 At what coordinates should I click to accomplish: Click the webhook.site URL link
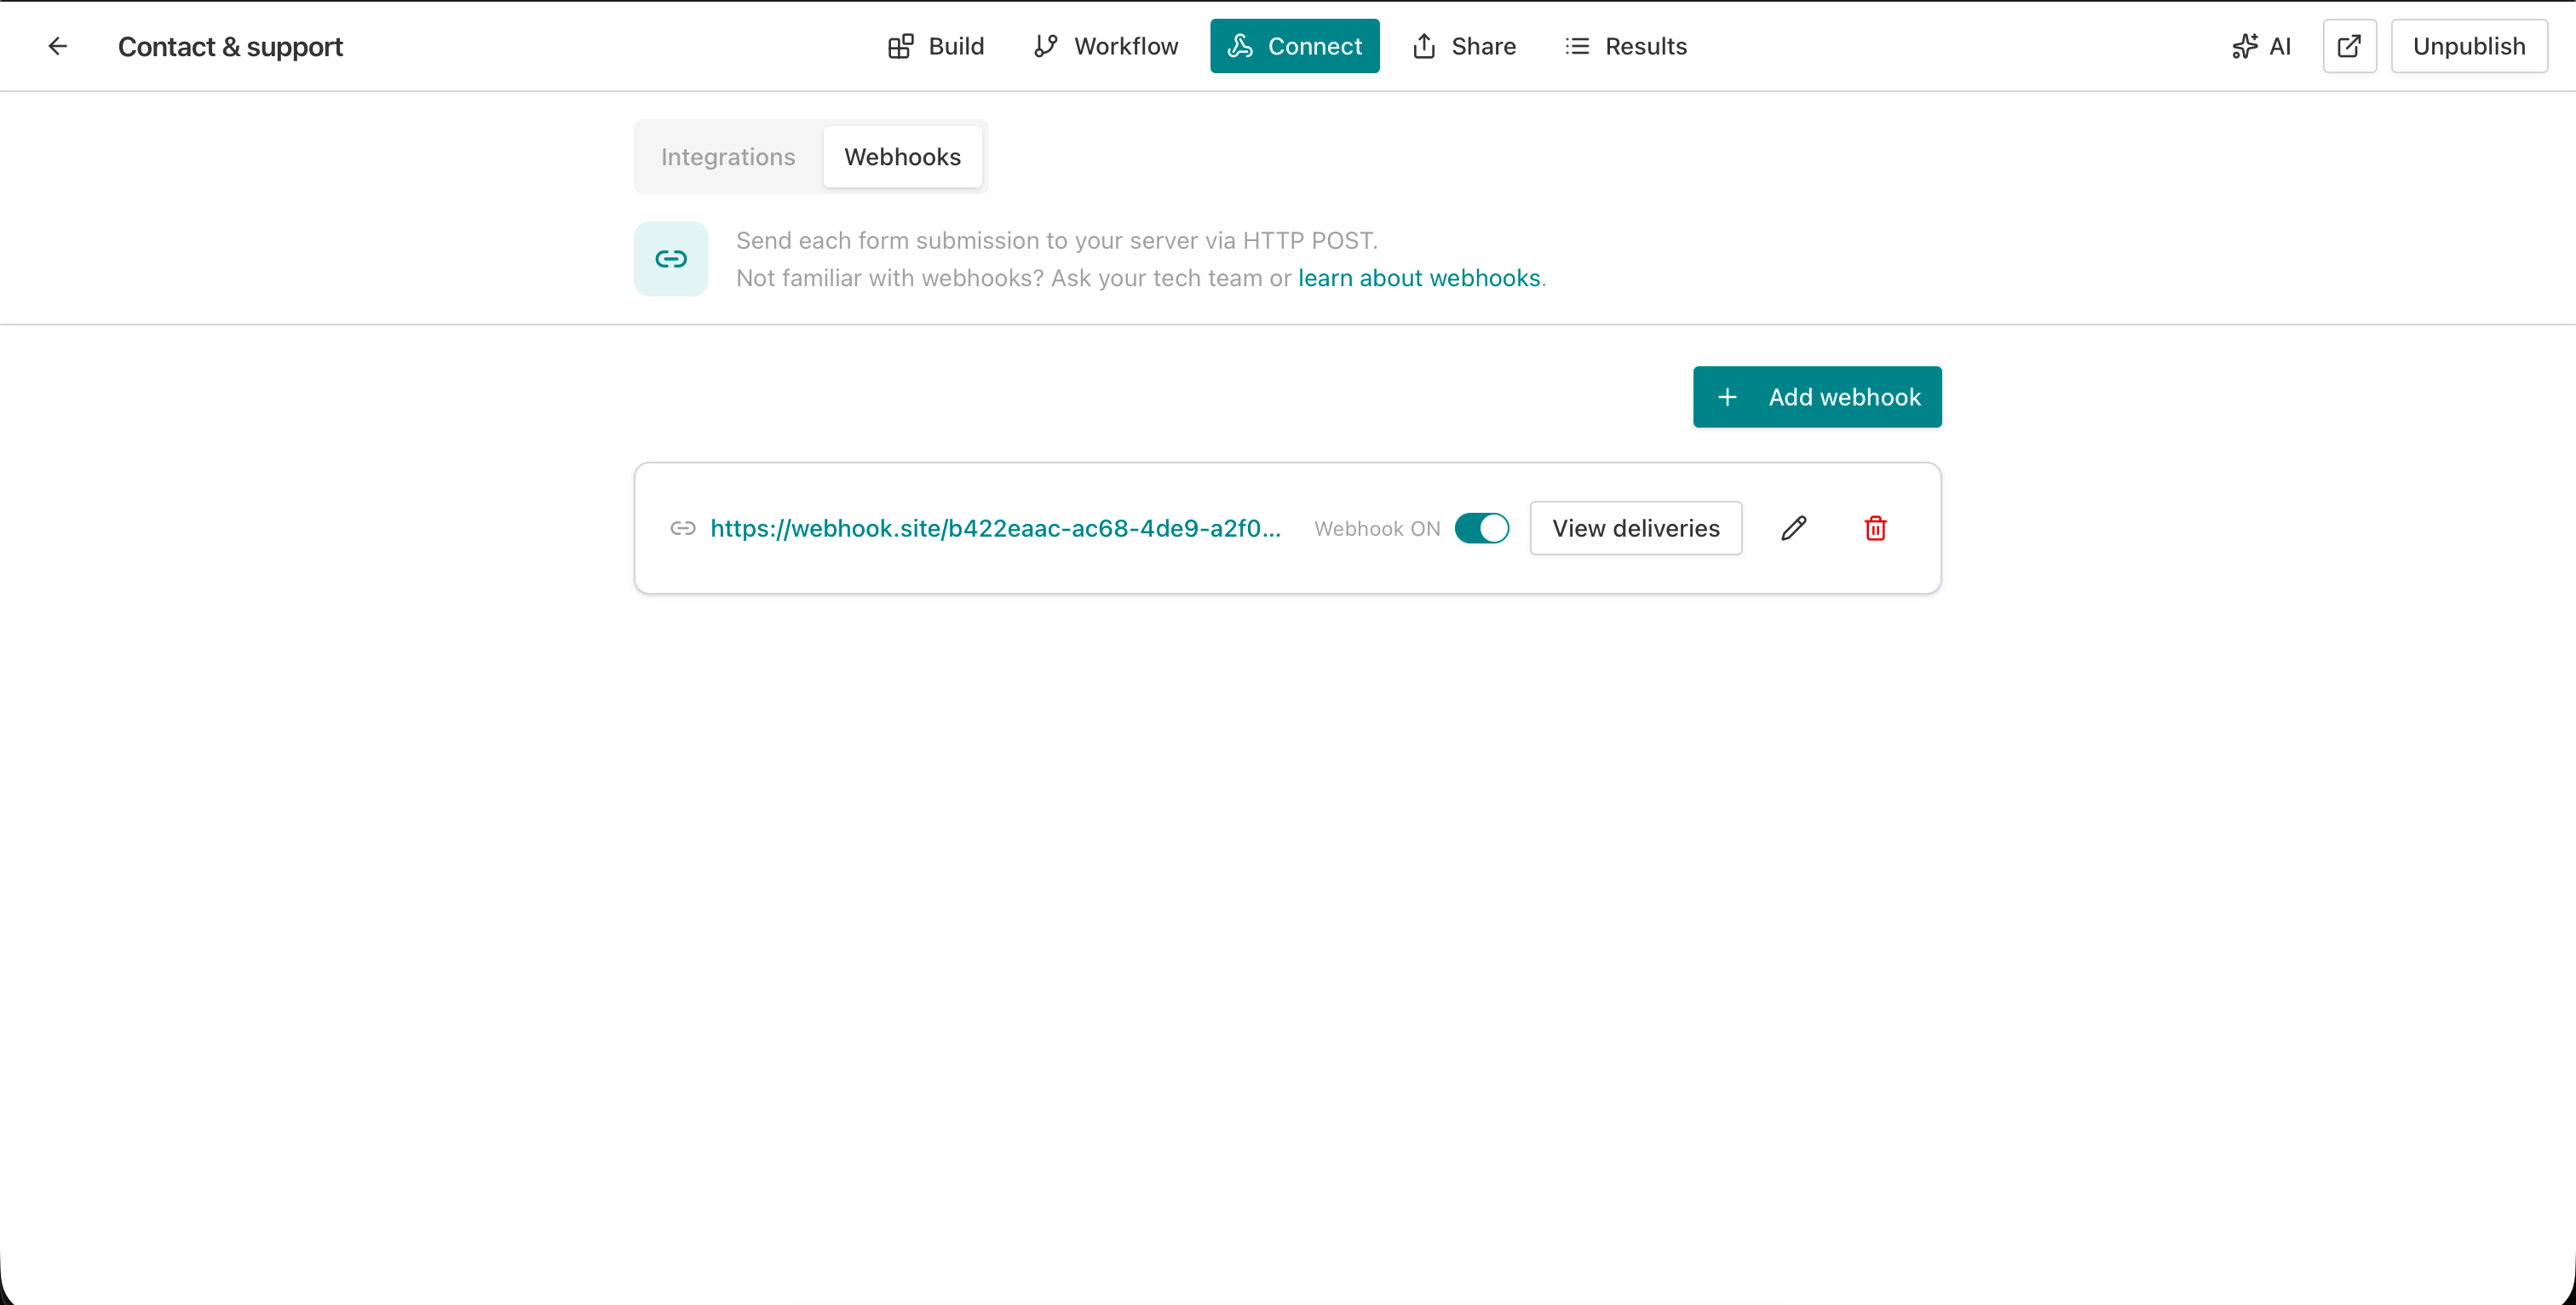pyautogui.click(x=994, y=528)
